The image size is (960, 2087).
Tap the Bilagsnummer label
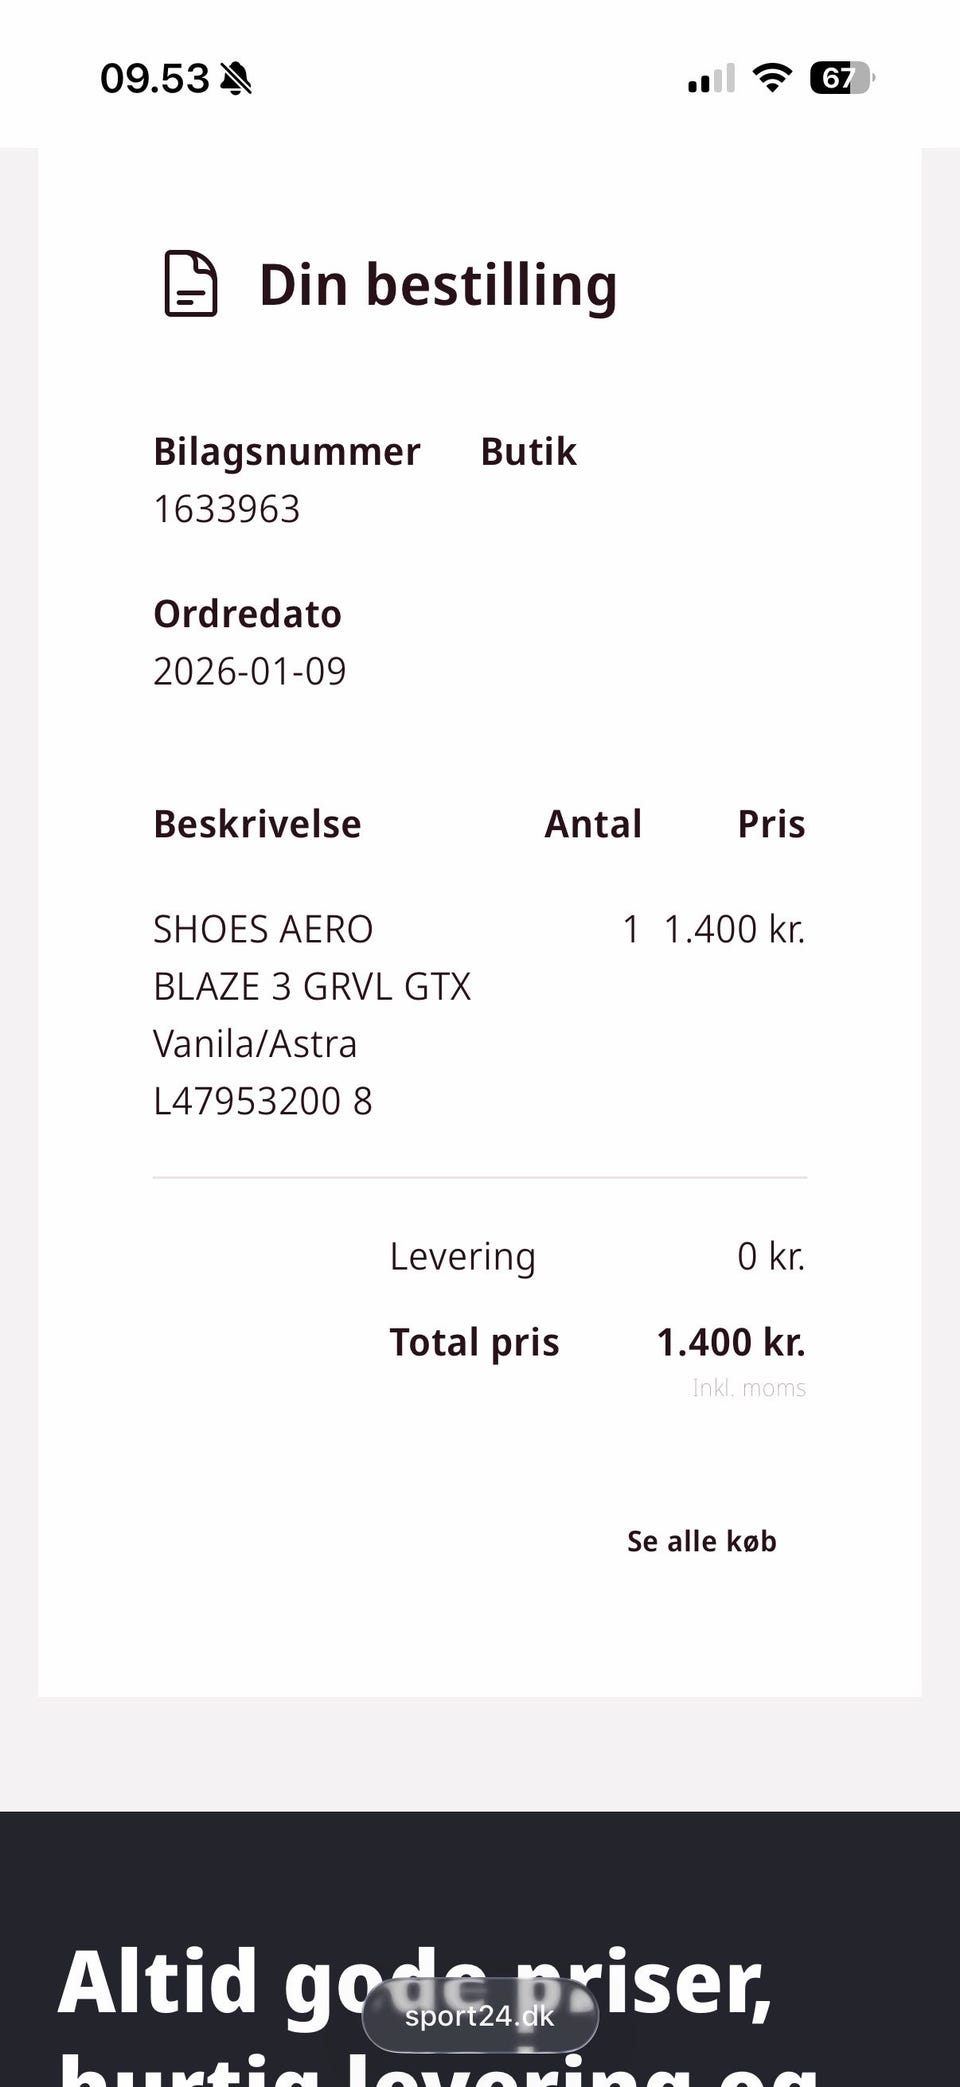pos(287,452)
